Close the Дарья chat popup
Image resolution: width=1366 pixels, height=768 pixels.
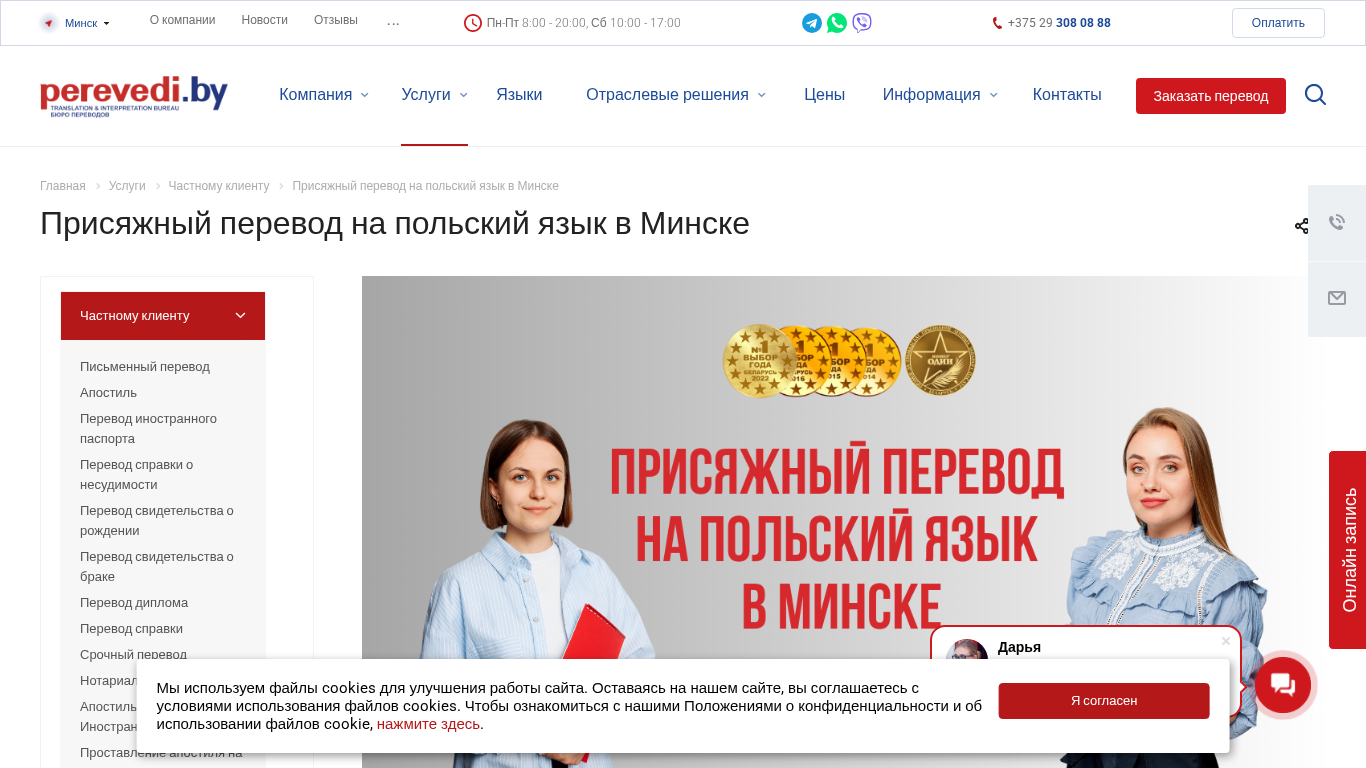[x=1226, y=641]
